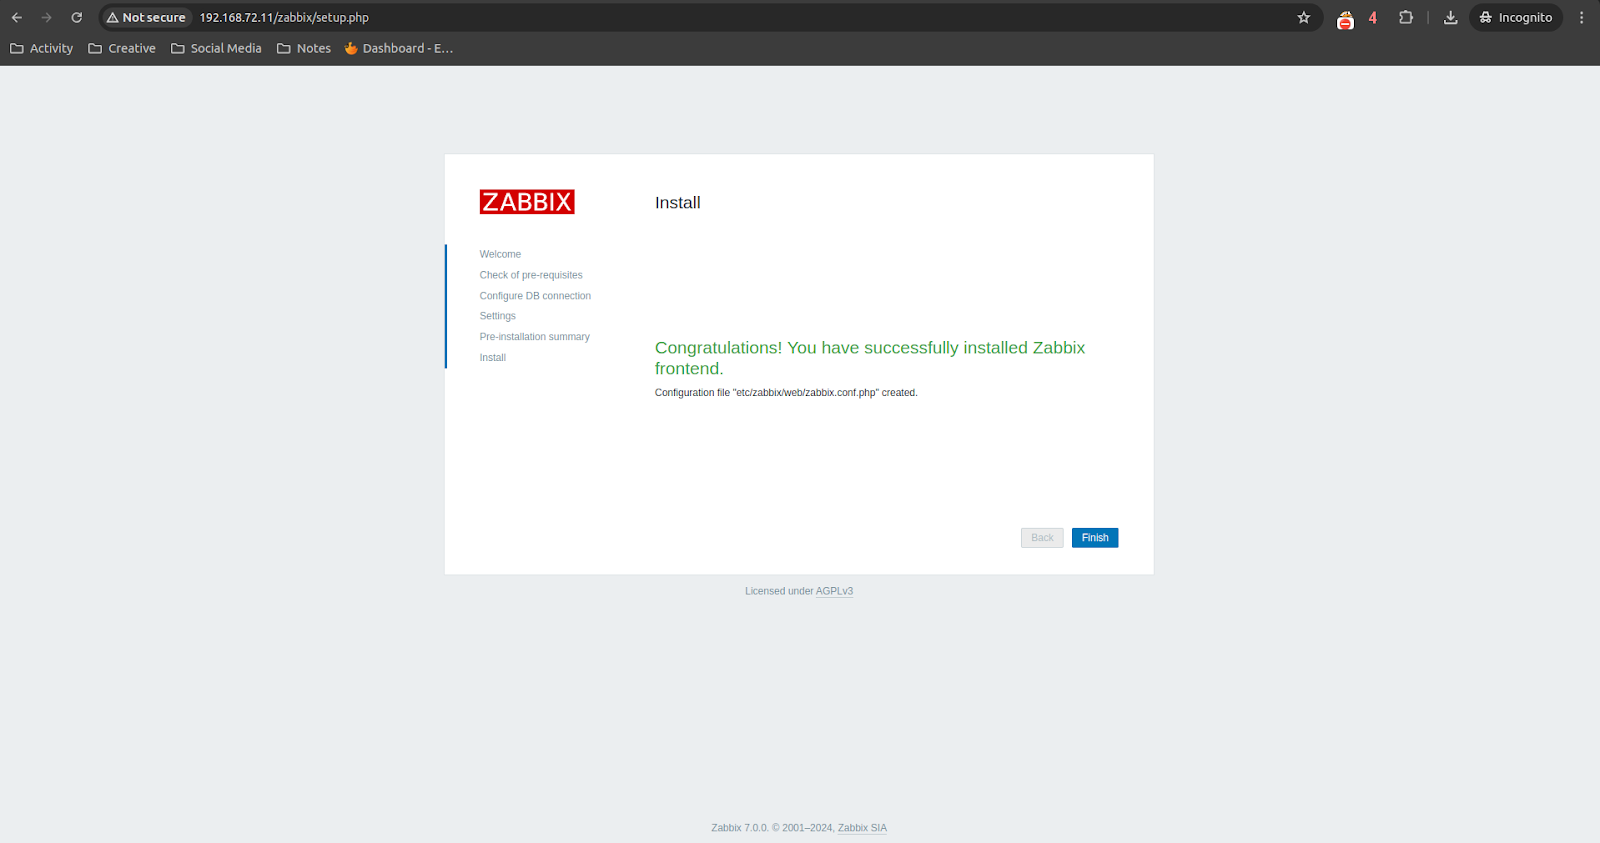Click the Congratulations success message
1600x843 pixels.
point(870,358)
